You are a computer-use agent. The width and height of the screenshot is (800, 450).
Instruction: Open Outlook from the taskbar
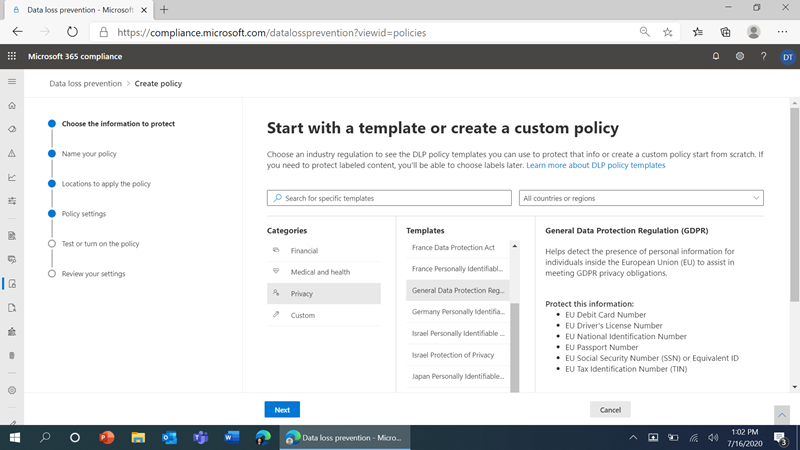tap(169, 437)
